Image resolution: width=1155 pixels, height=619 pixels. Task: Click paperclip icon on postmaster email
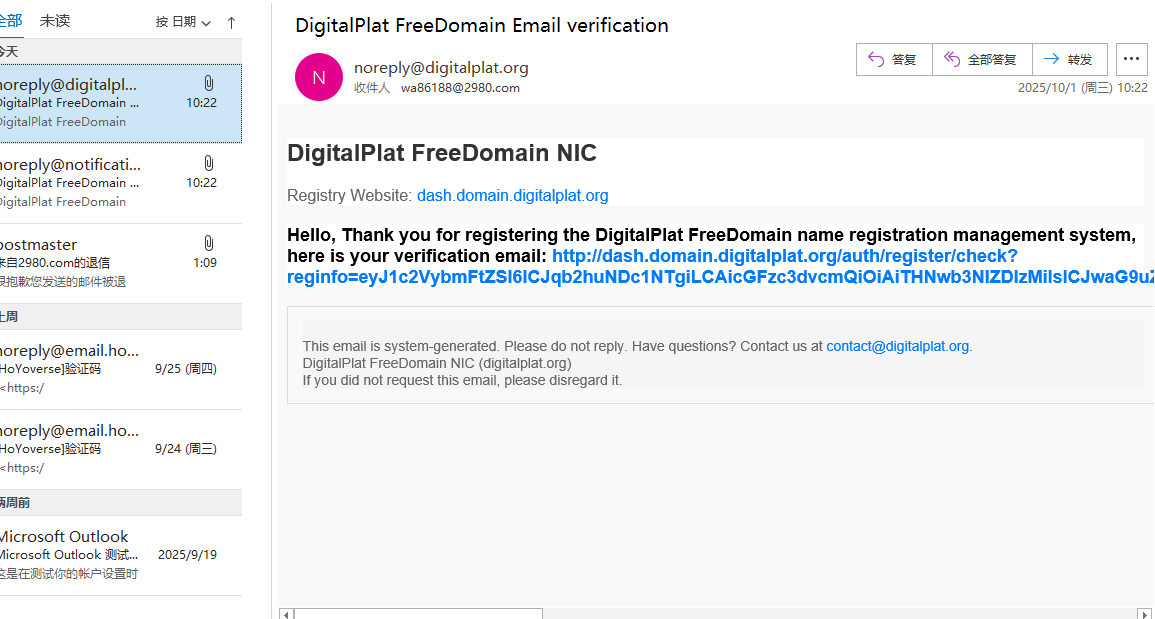click(208, 243)
